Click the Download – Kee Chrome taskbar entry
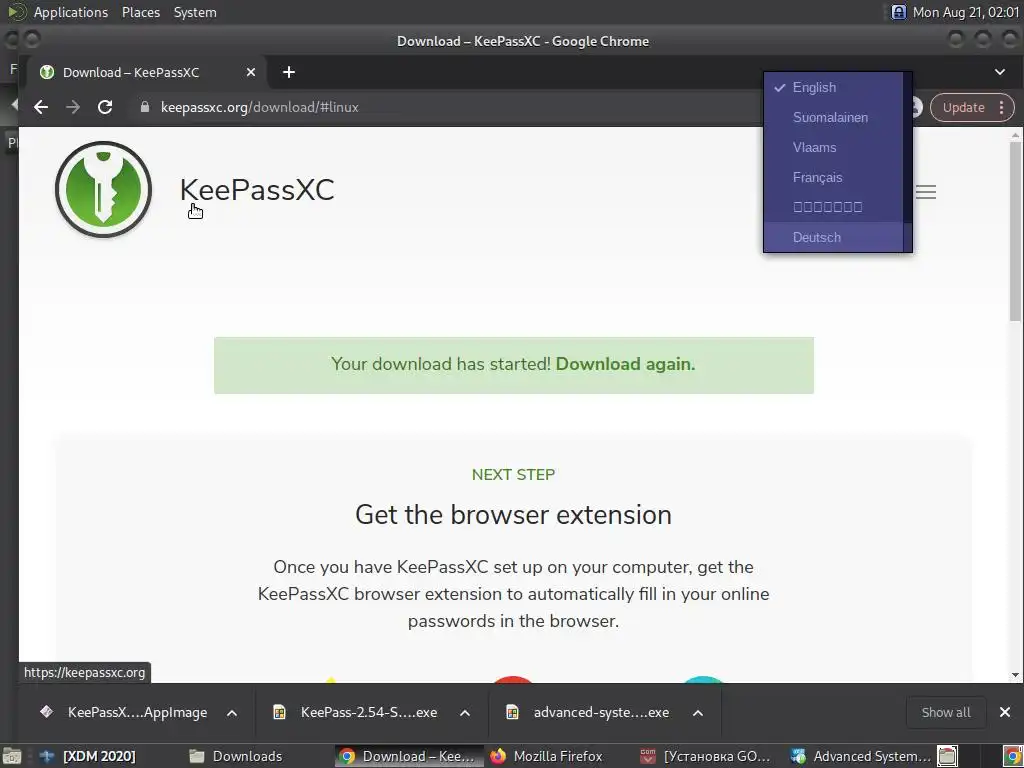Image resolution: width=1024 pixels, height=768 pixels. tap(409, 756)
